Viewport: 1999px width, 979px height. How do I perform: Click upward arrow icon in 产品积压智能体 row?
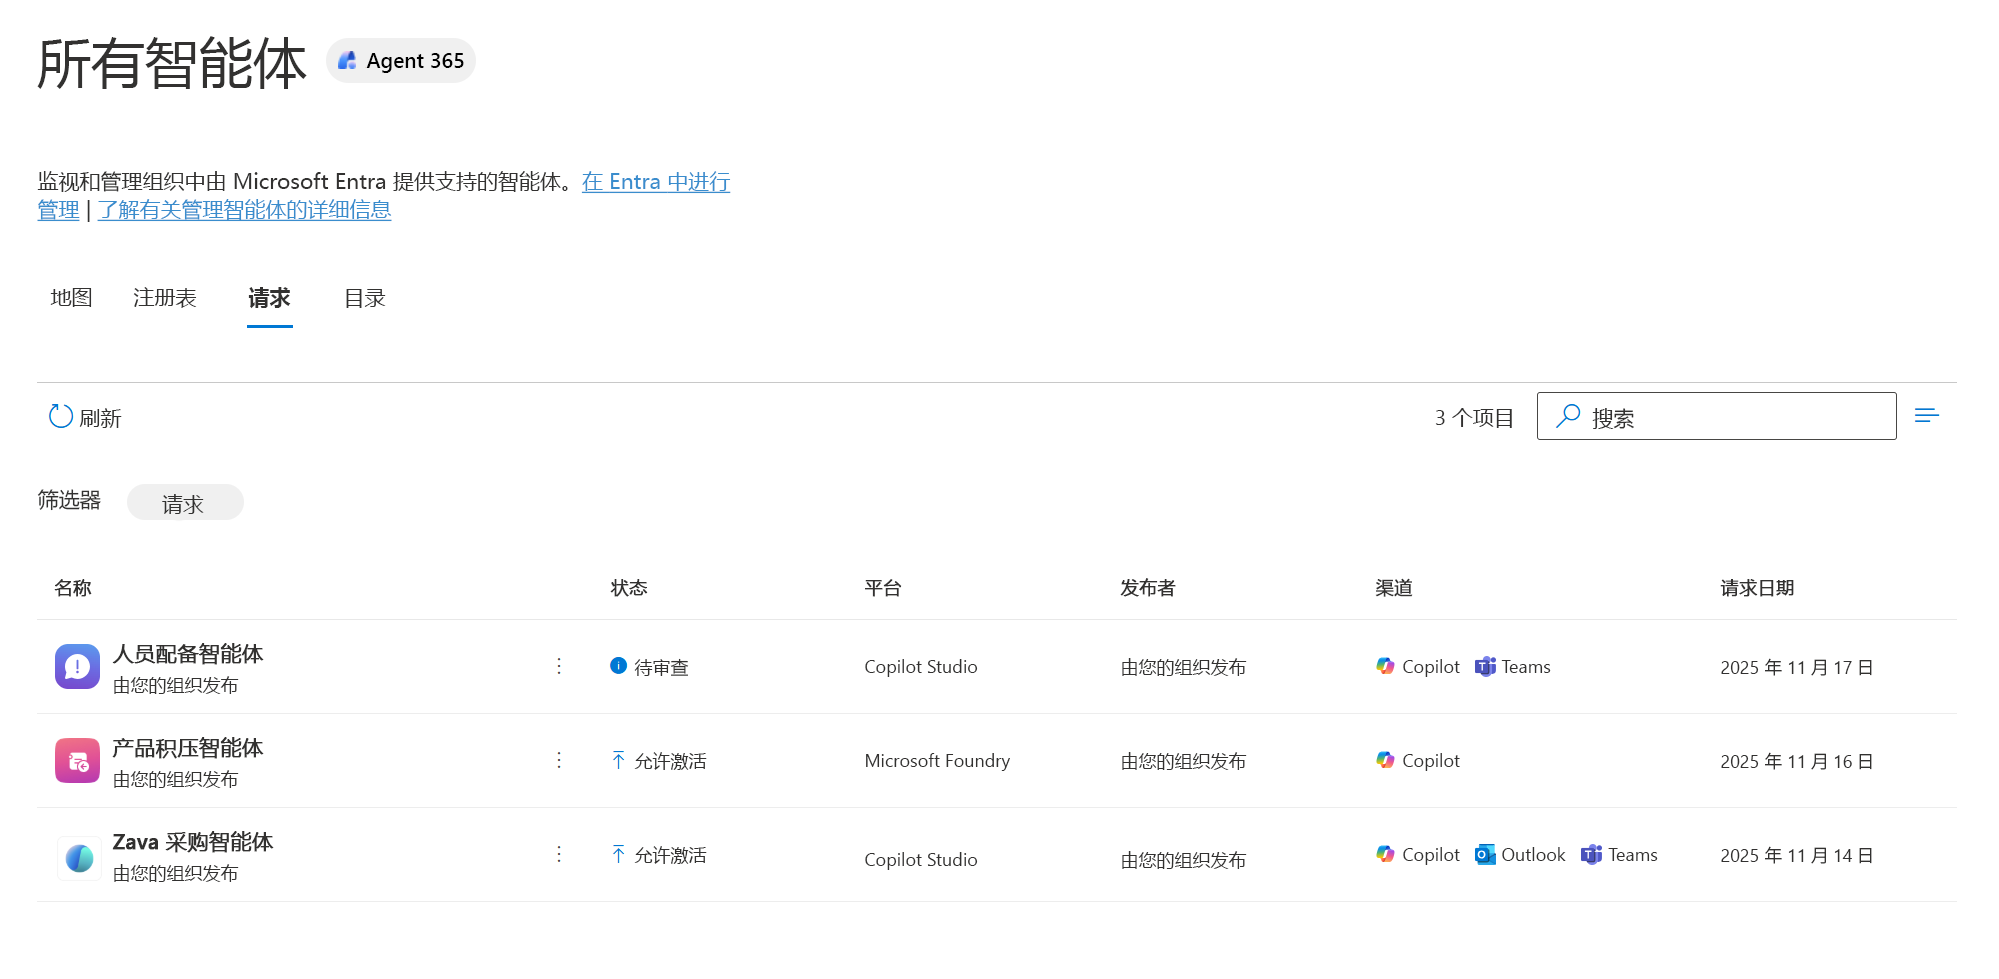[x=618, y=760]
